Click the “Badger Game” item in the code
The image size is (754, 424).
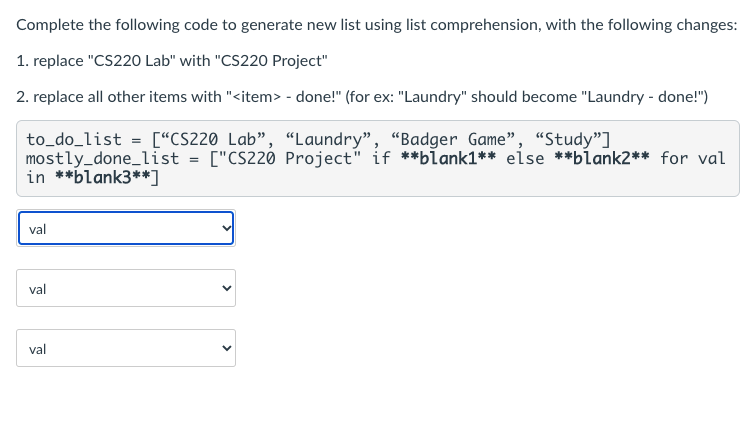(454, 139)
